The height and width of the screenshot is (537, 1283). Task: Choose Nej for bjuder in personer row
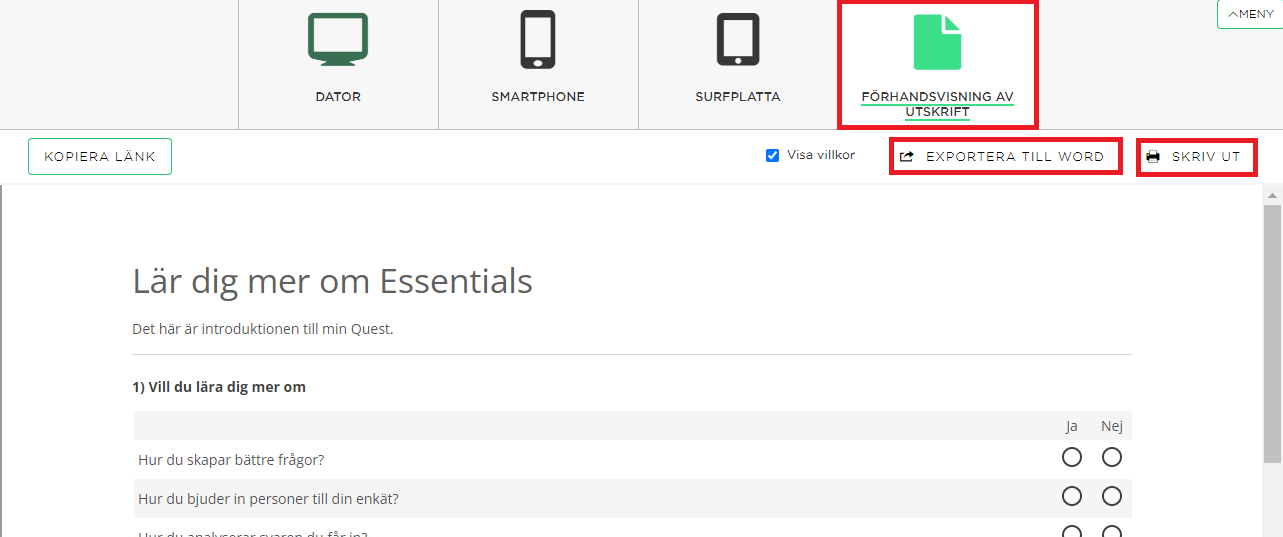(1112, 496)
